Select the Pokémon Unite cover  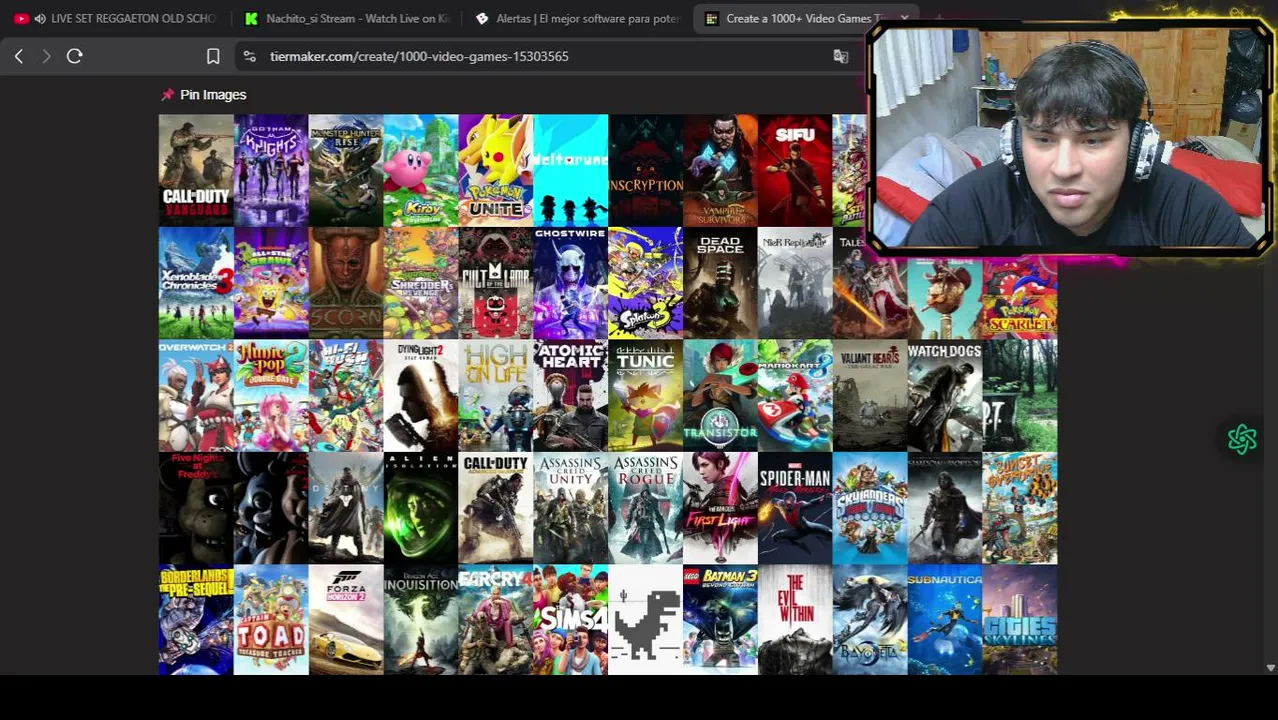point(496,170)
